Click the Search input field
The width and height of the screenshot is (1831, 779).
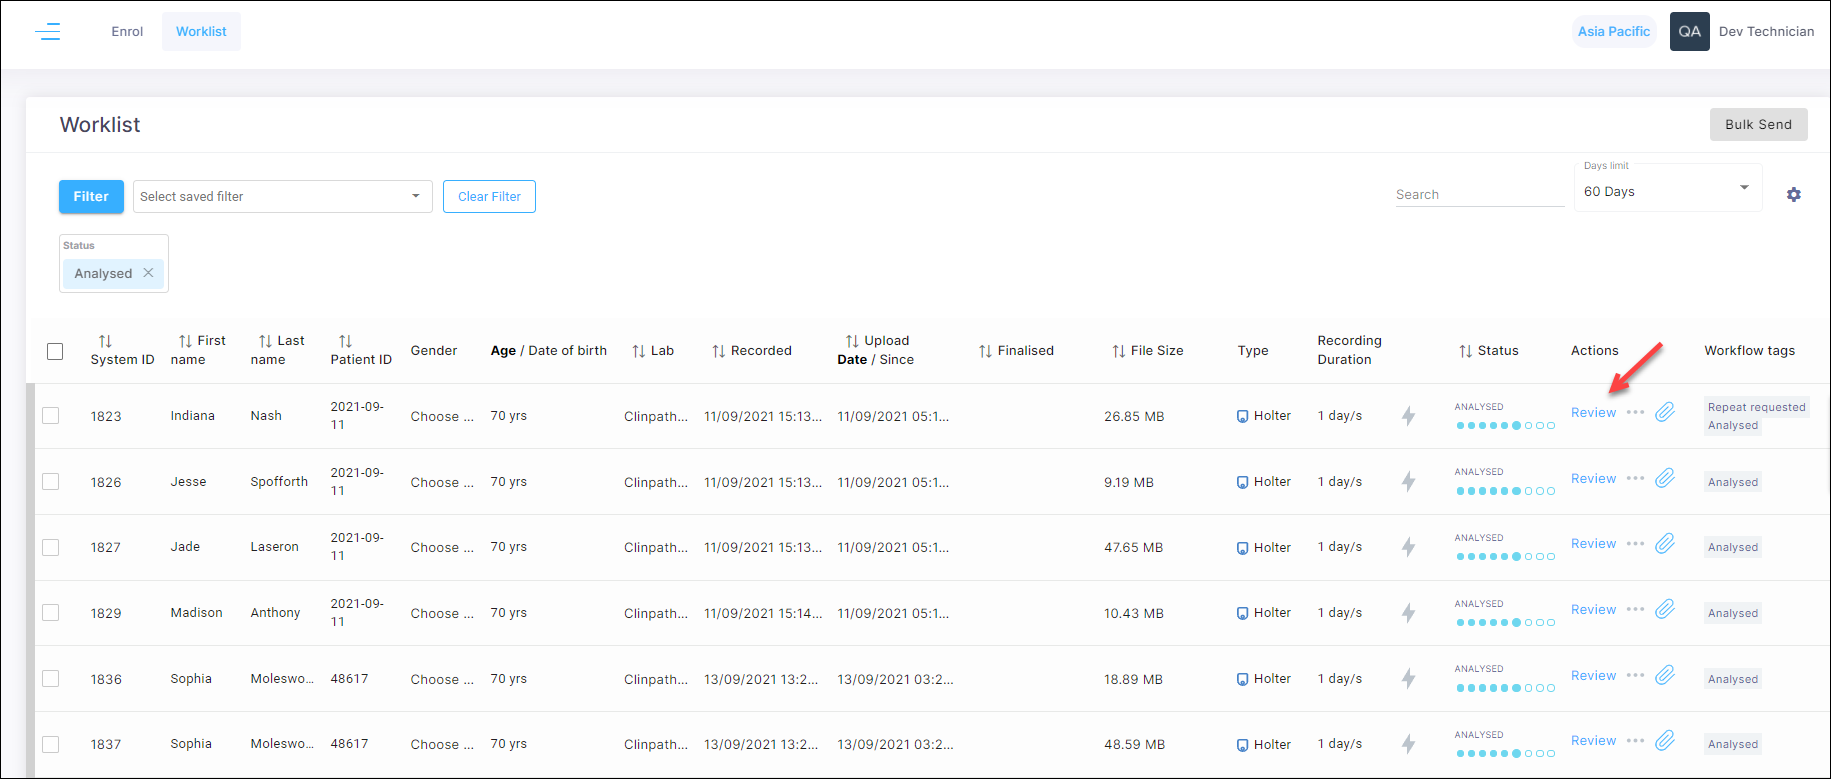click(x=1479, y=194)
